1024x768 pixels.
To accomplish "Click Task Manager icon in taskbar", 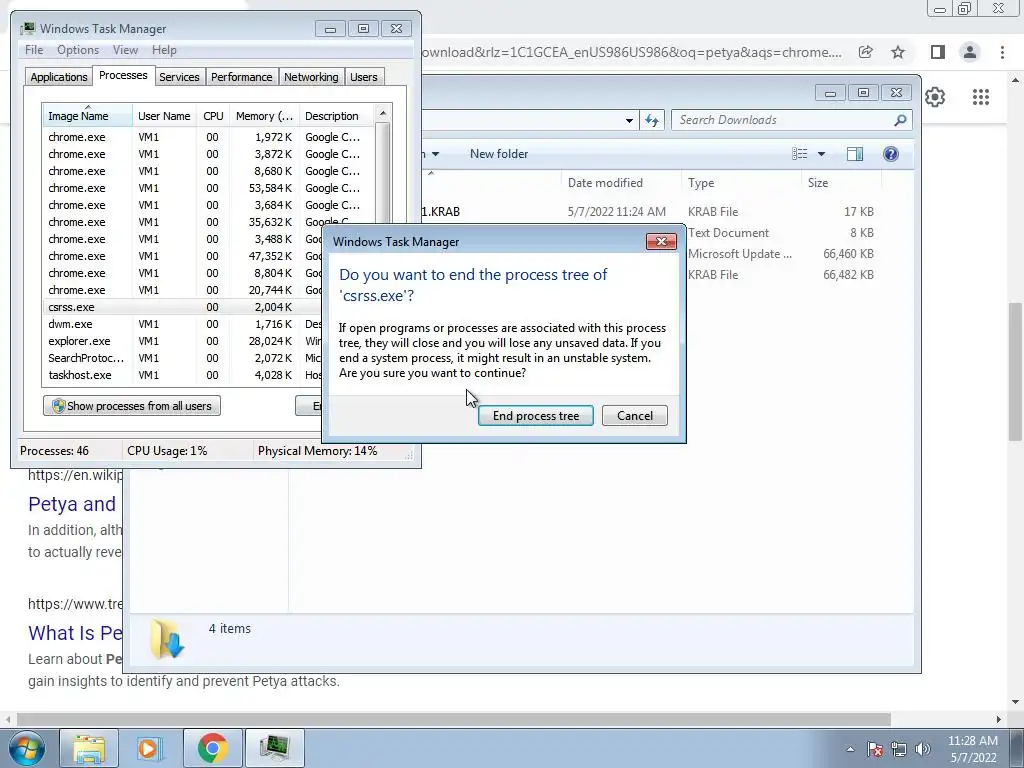I will pos(275,748).
